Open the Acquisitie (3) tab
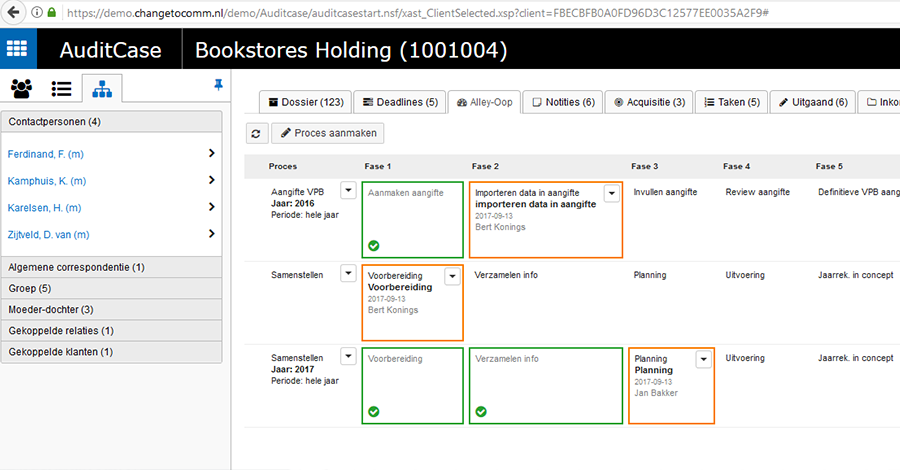This screenshot has height=470, width=900. tap(649, 102)
